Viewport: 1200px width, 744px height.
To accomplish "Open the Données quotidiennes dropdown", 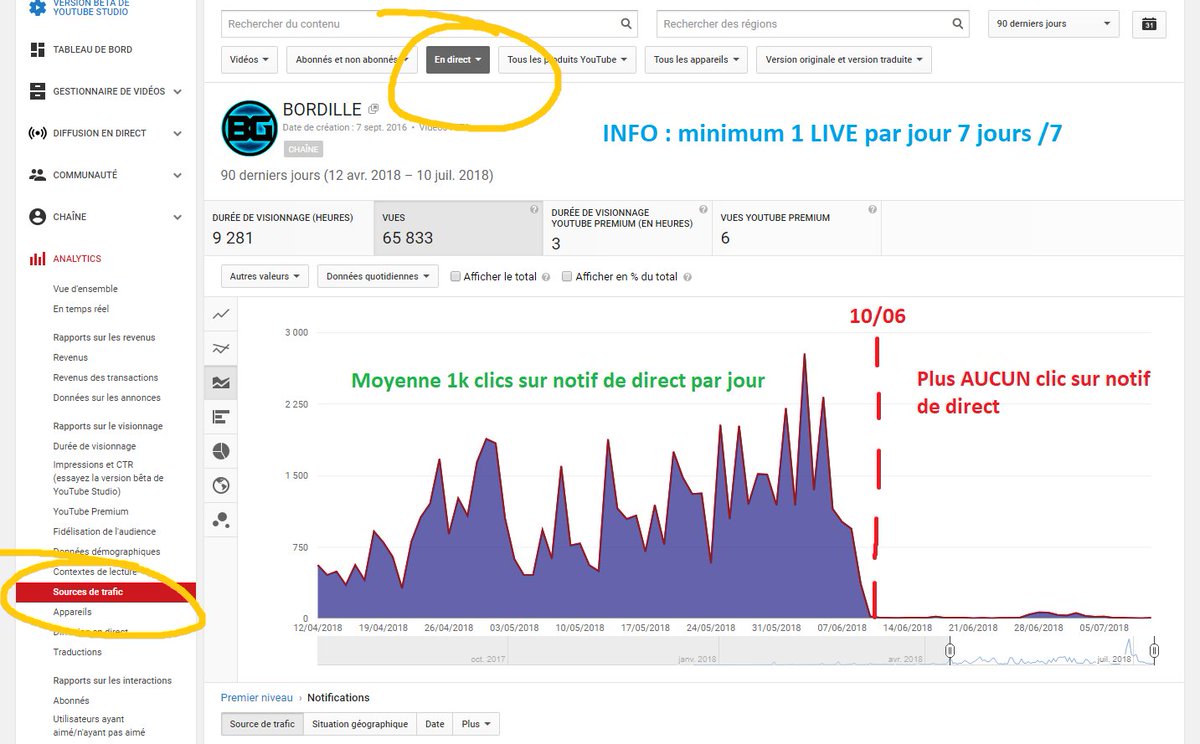I will (378, 276).
